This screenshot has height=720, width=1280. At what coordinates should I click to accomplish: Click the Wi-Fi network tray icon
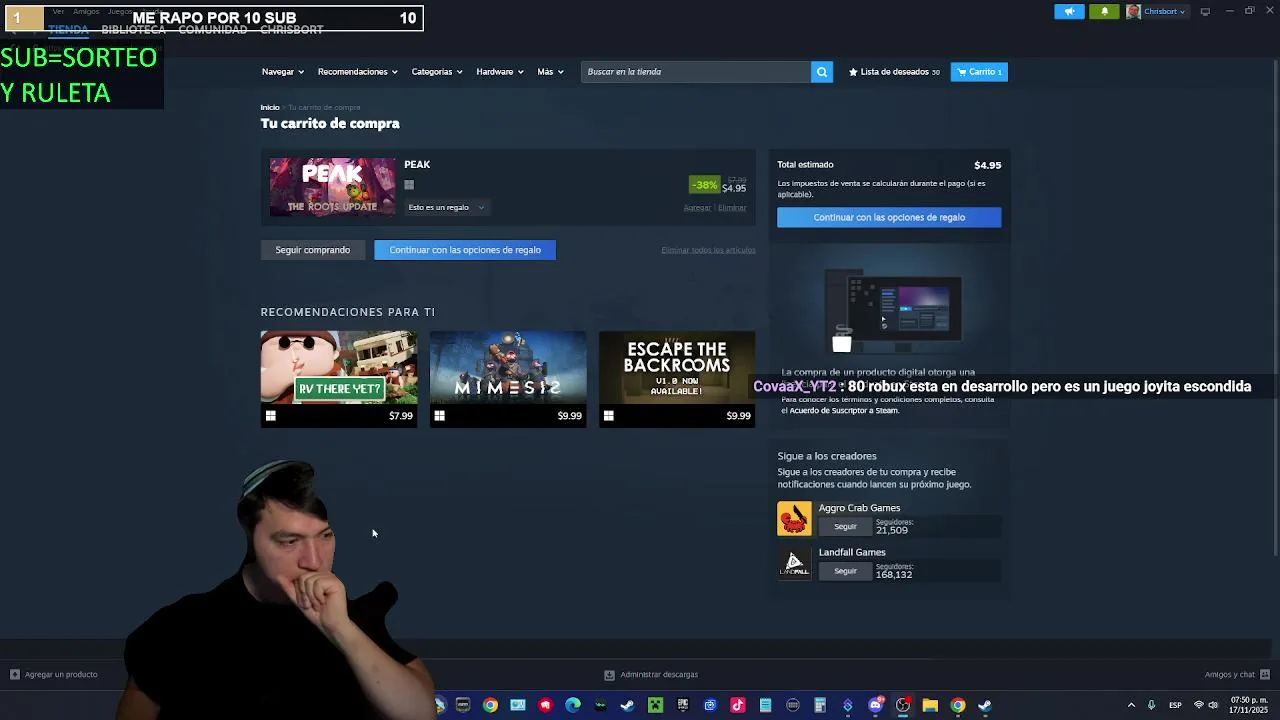[1198, 705]
